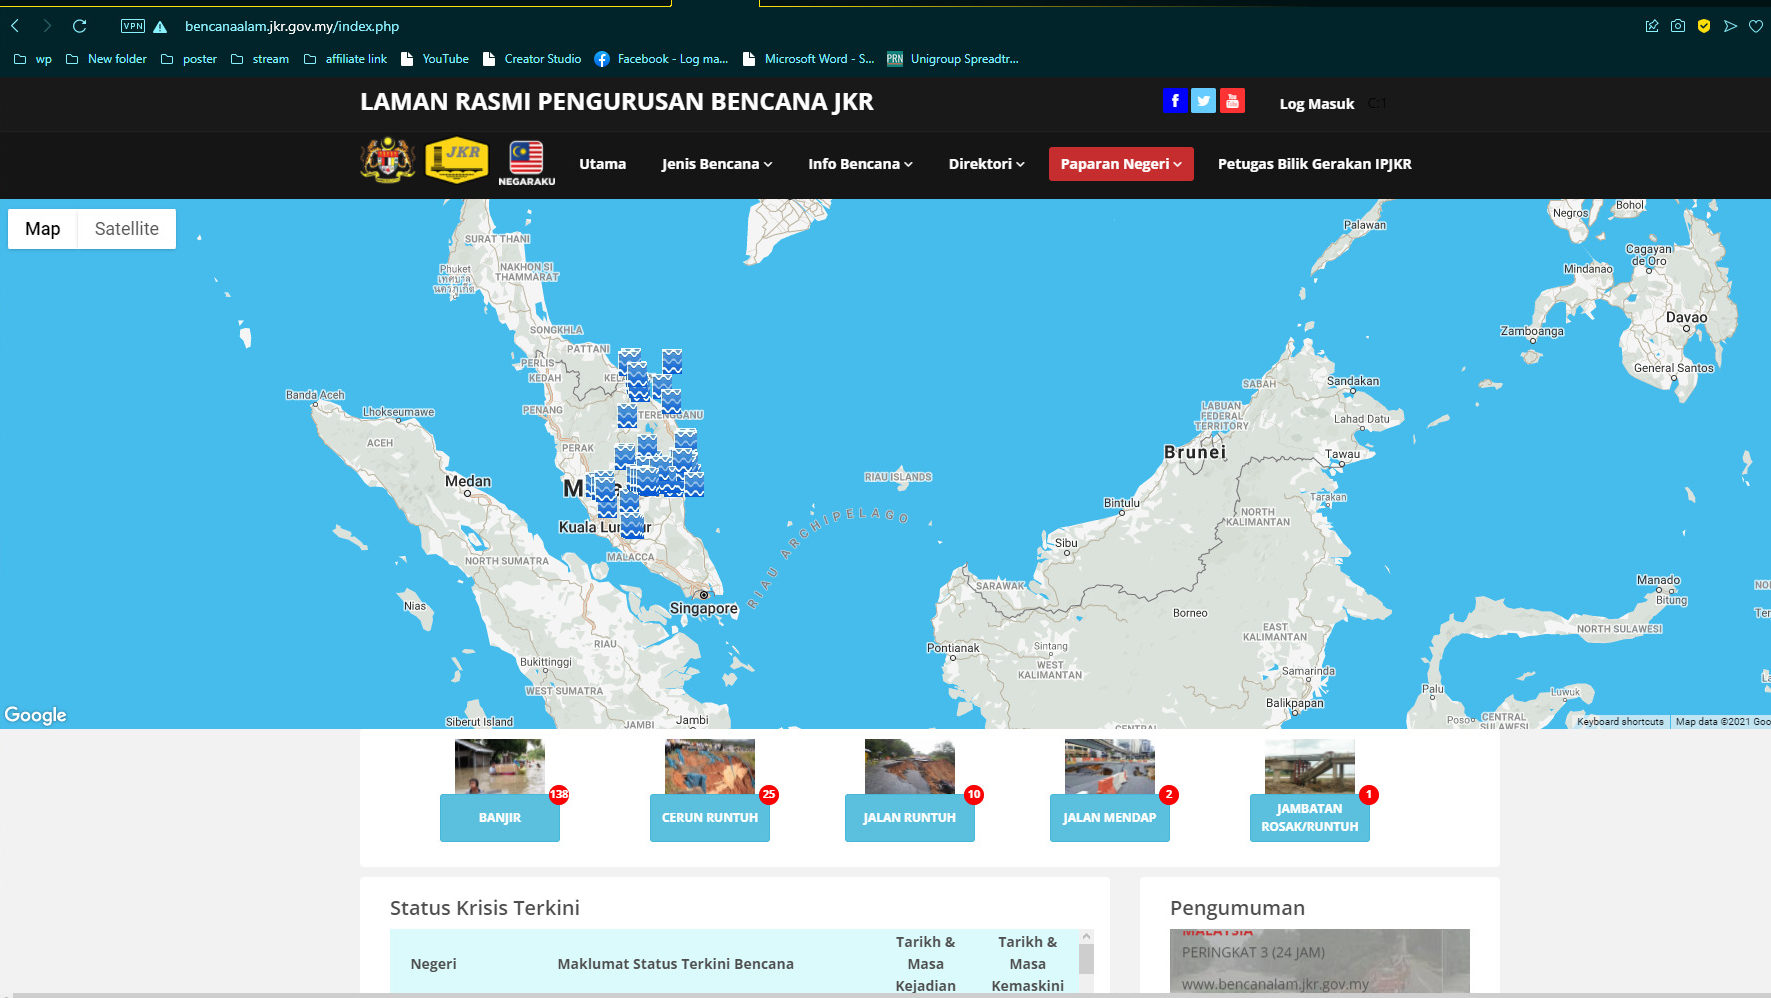Click the browser screenshot camera icon
Image resolution: width=1771 pixels, height=998 pixels.
(x=1678, y=26)
